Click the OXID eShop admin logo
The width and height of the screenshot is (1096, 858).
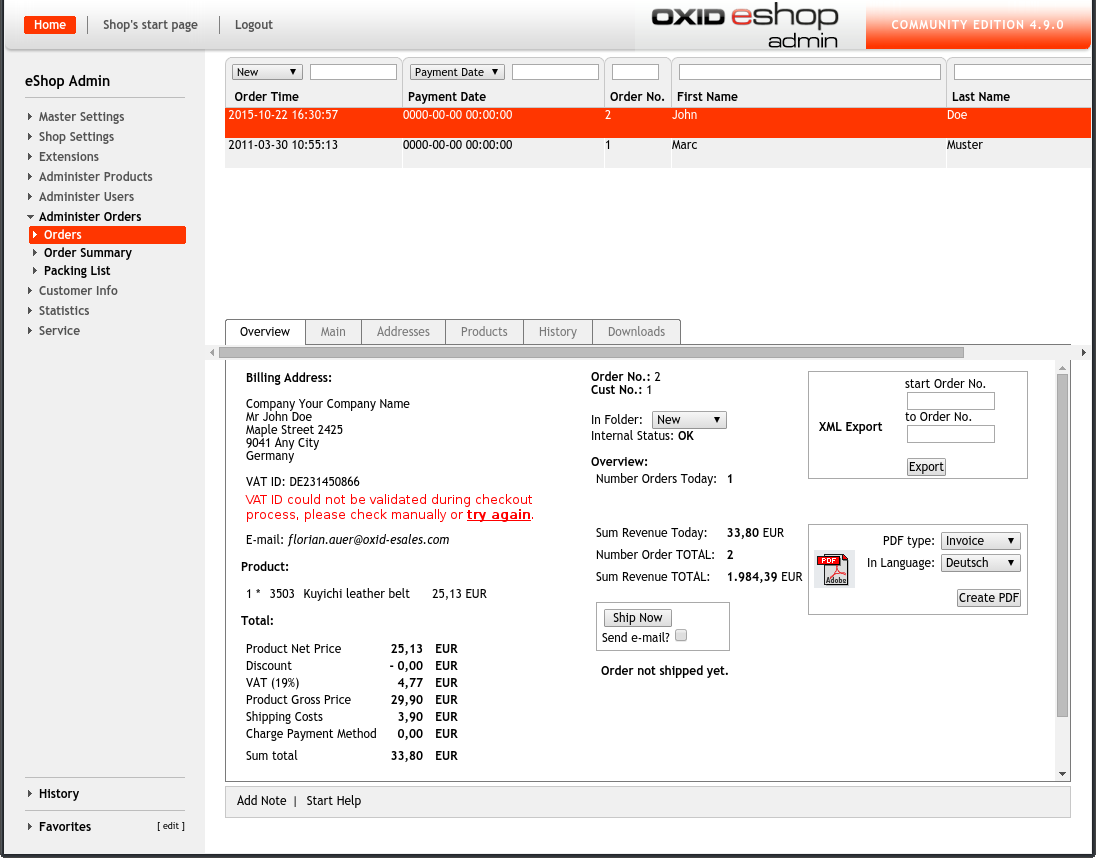pyautogui.click(x=744, y=26)
